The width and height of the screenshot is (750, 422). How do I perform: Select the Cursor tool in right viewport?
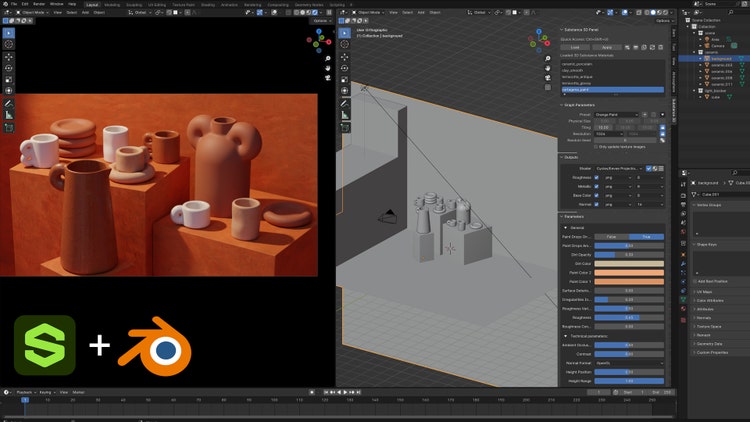coord(344,44)
